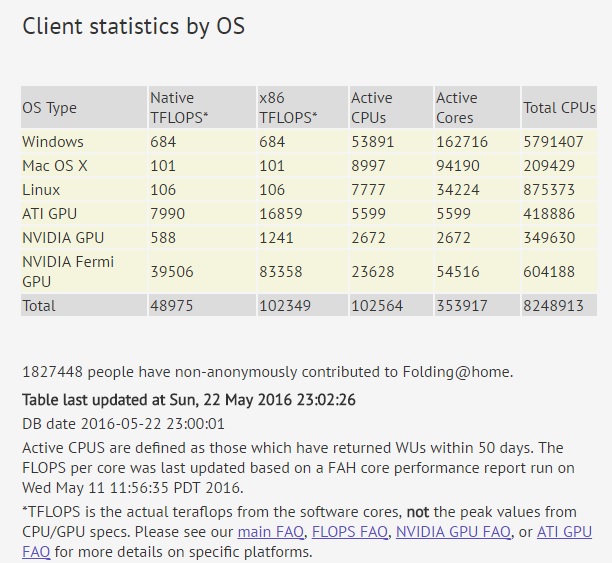Click the Client statistics by OS heading
Viewport: 612px width, 563px height.
coord(133,27)
